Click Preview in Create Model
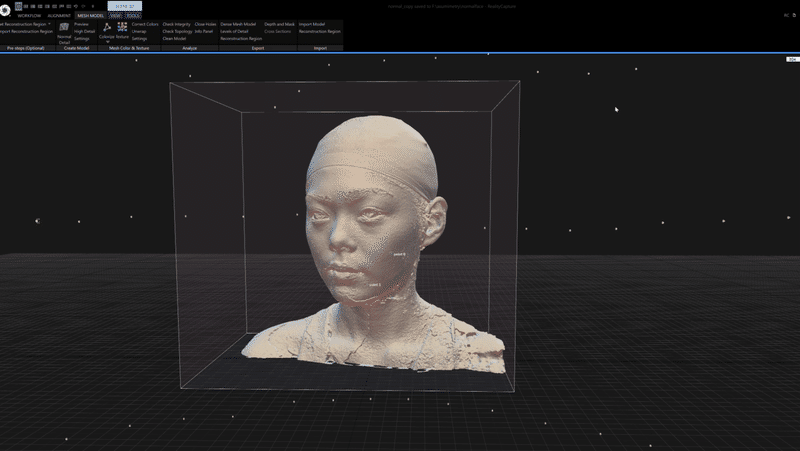The width and height of the screenshot is (800, 451). (81, 24)
